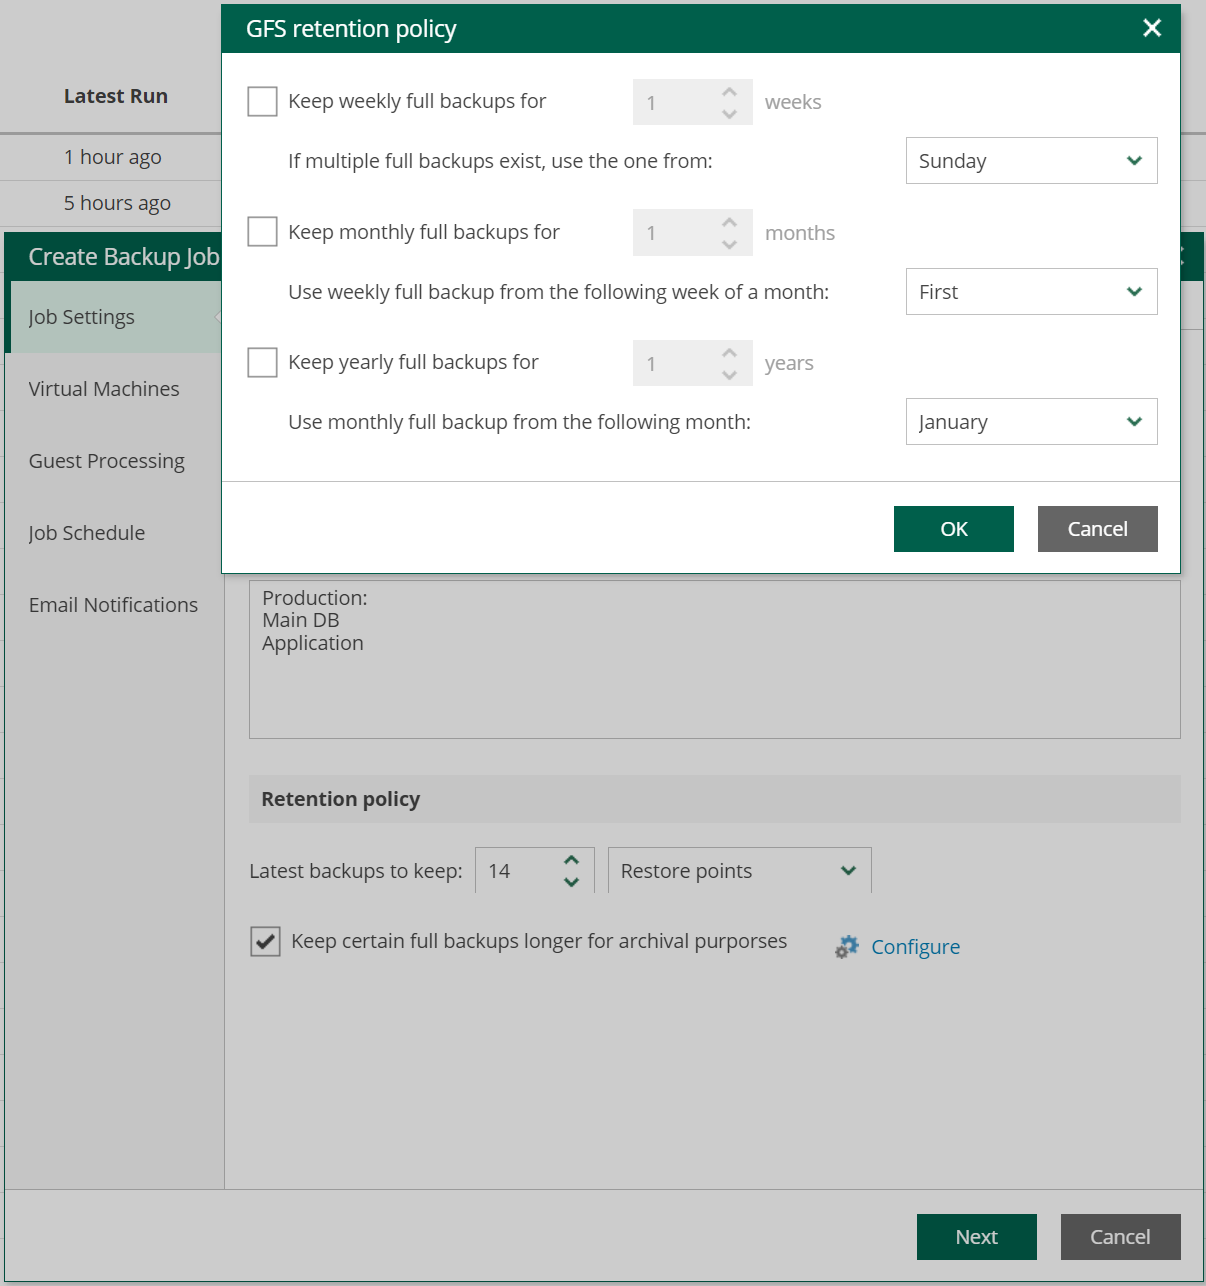Open the Sunday day-of-week dropdown
Viewport: 1206px width, 1286px height.
click(1031, 161)
